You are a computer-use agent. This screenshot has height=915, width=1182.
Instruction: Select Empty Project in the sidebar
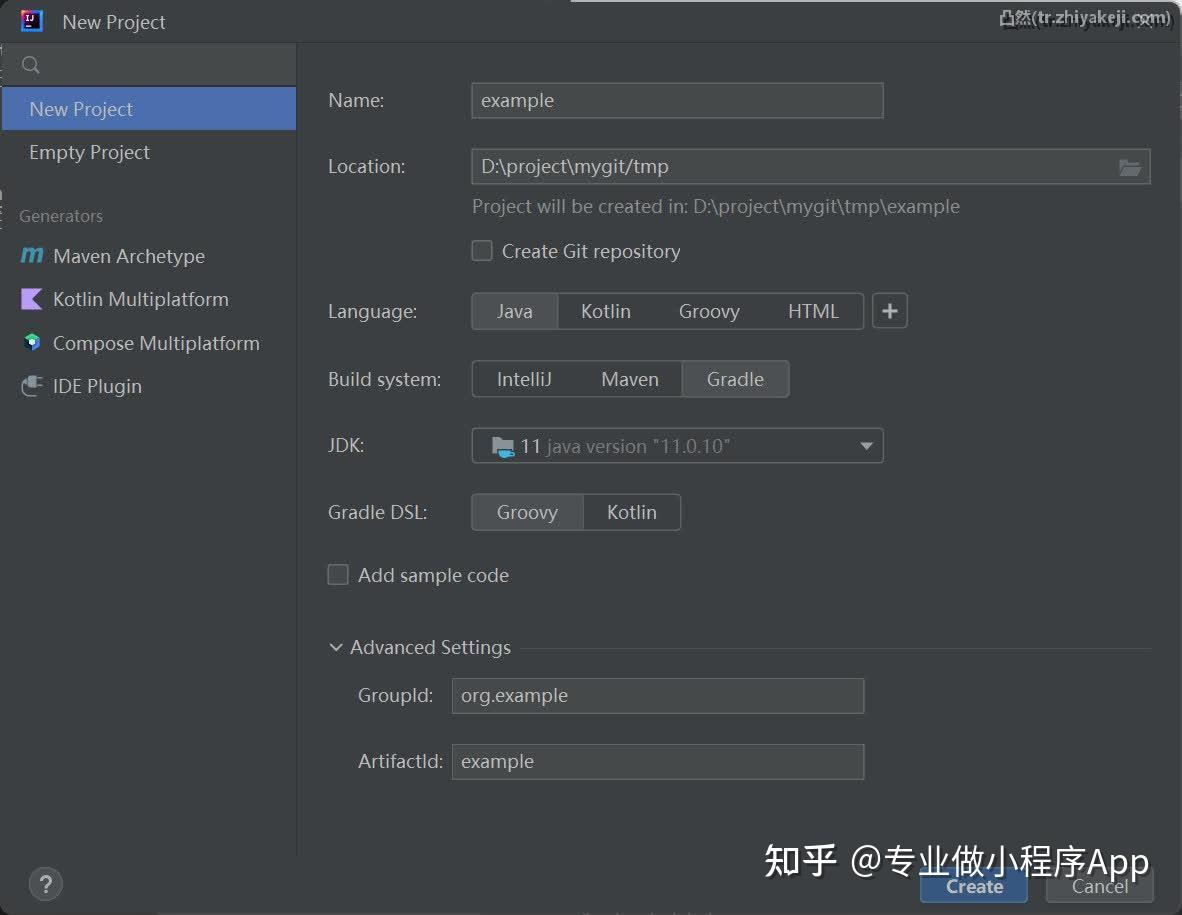click(149, 152)
